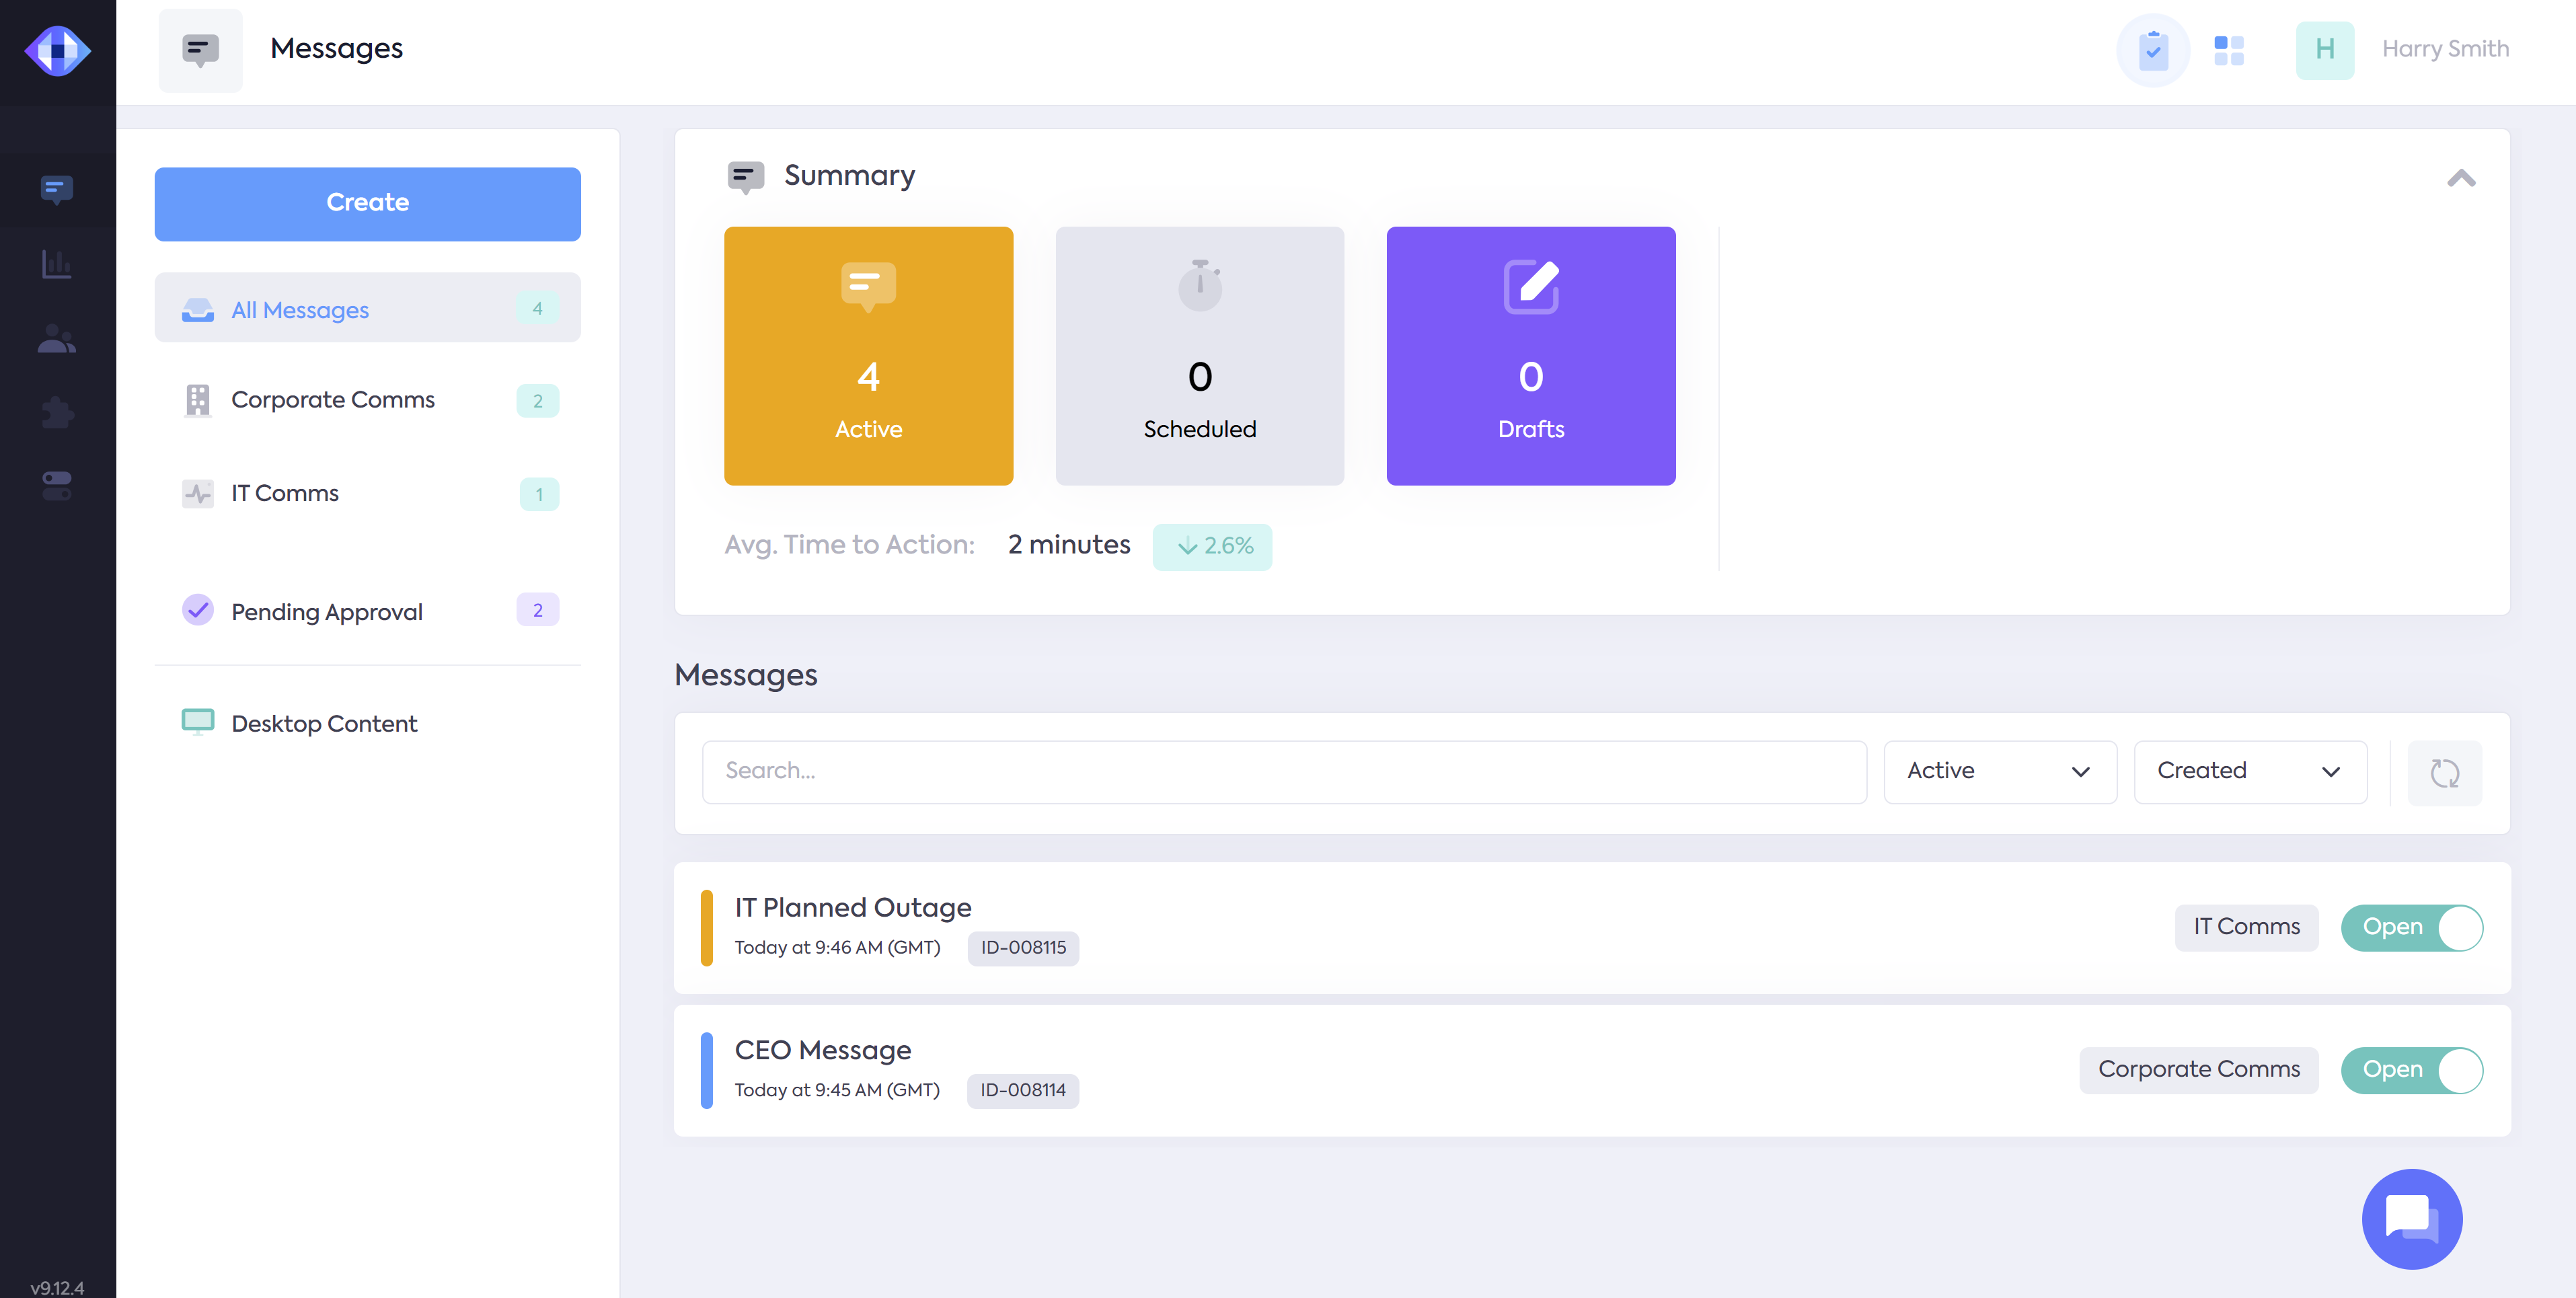The width and height of the screenshot is (2576, 1298).
Task: Open the settings toggles sidebar icon
Action: 57,486
